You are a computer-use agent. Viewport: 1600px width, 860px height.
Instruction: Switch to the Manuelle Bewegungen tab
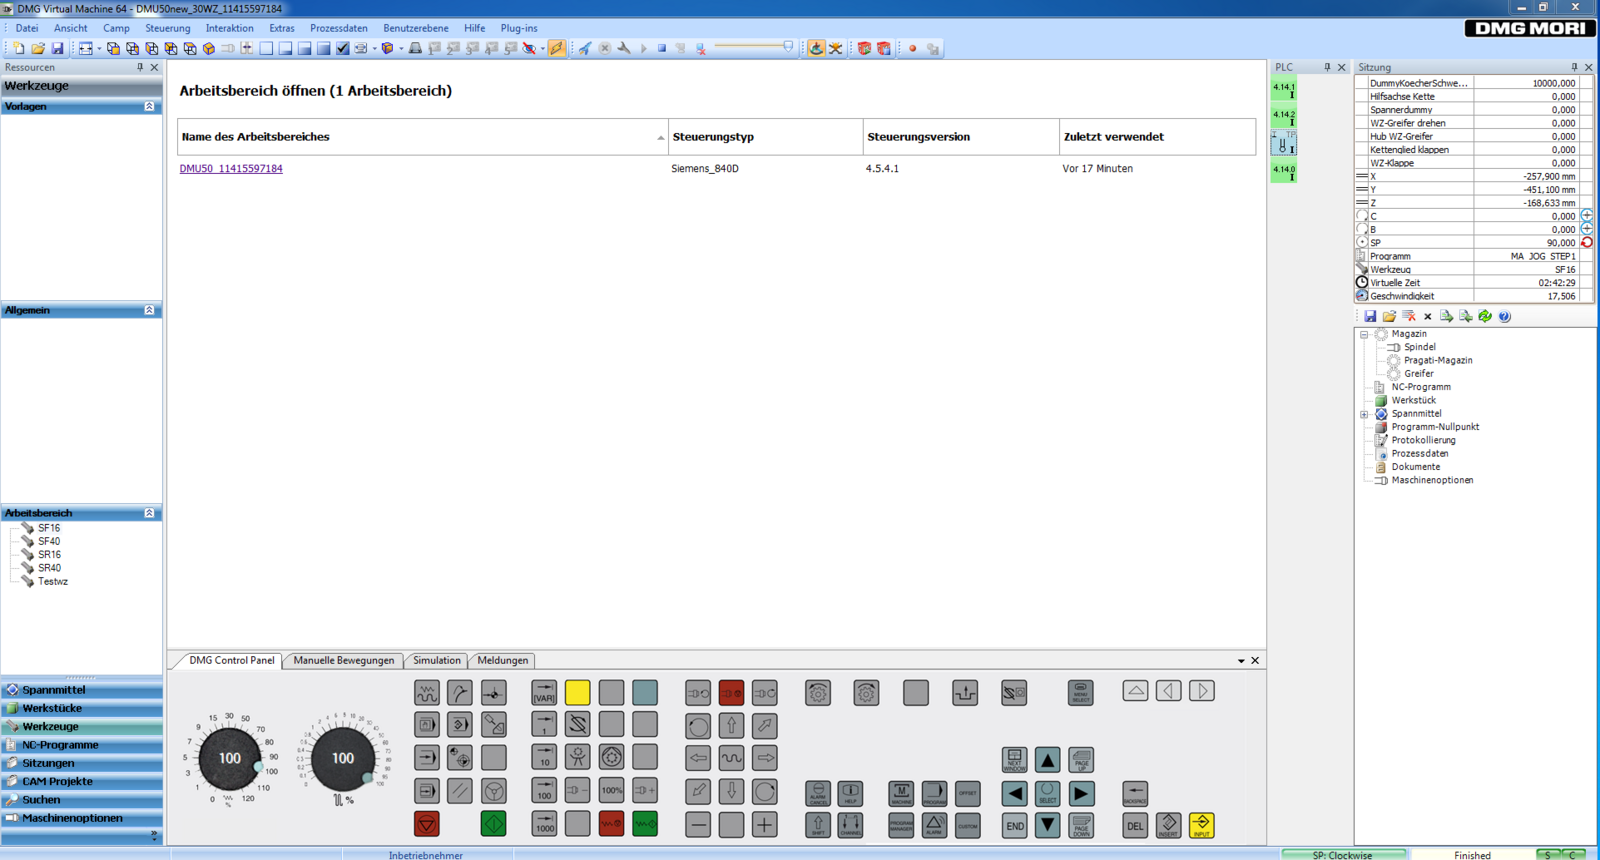coord(343,660)
